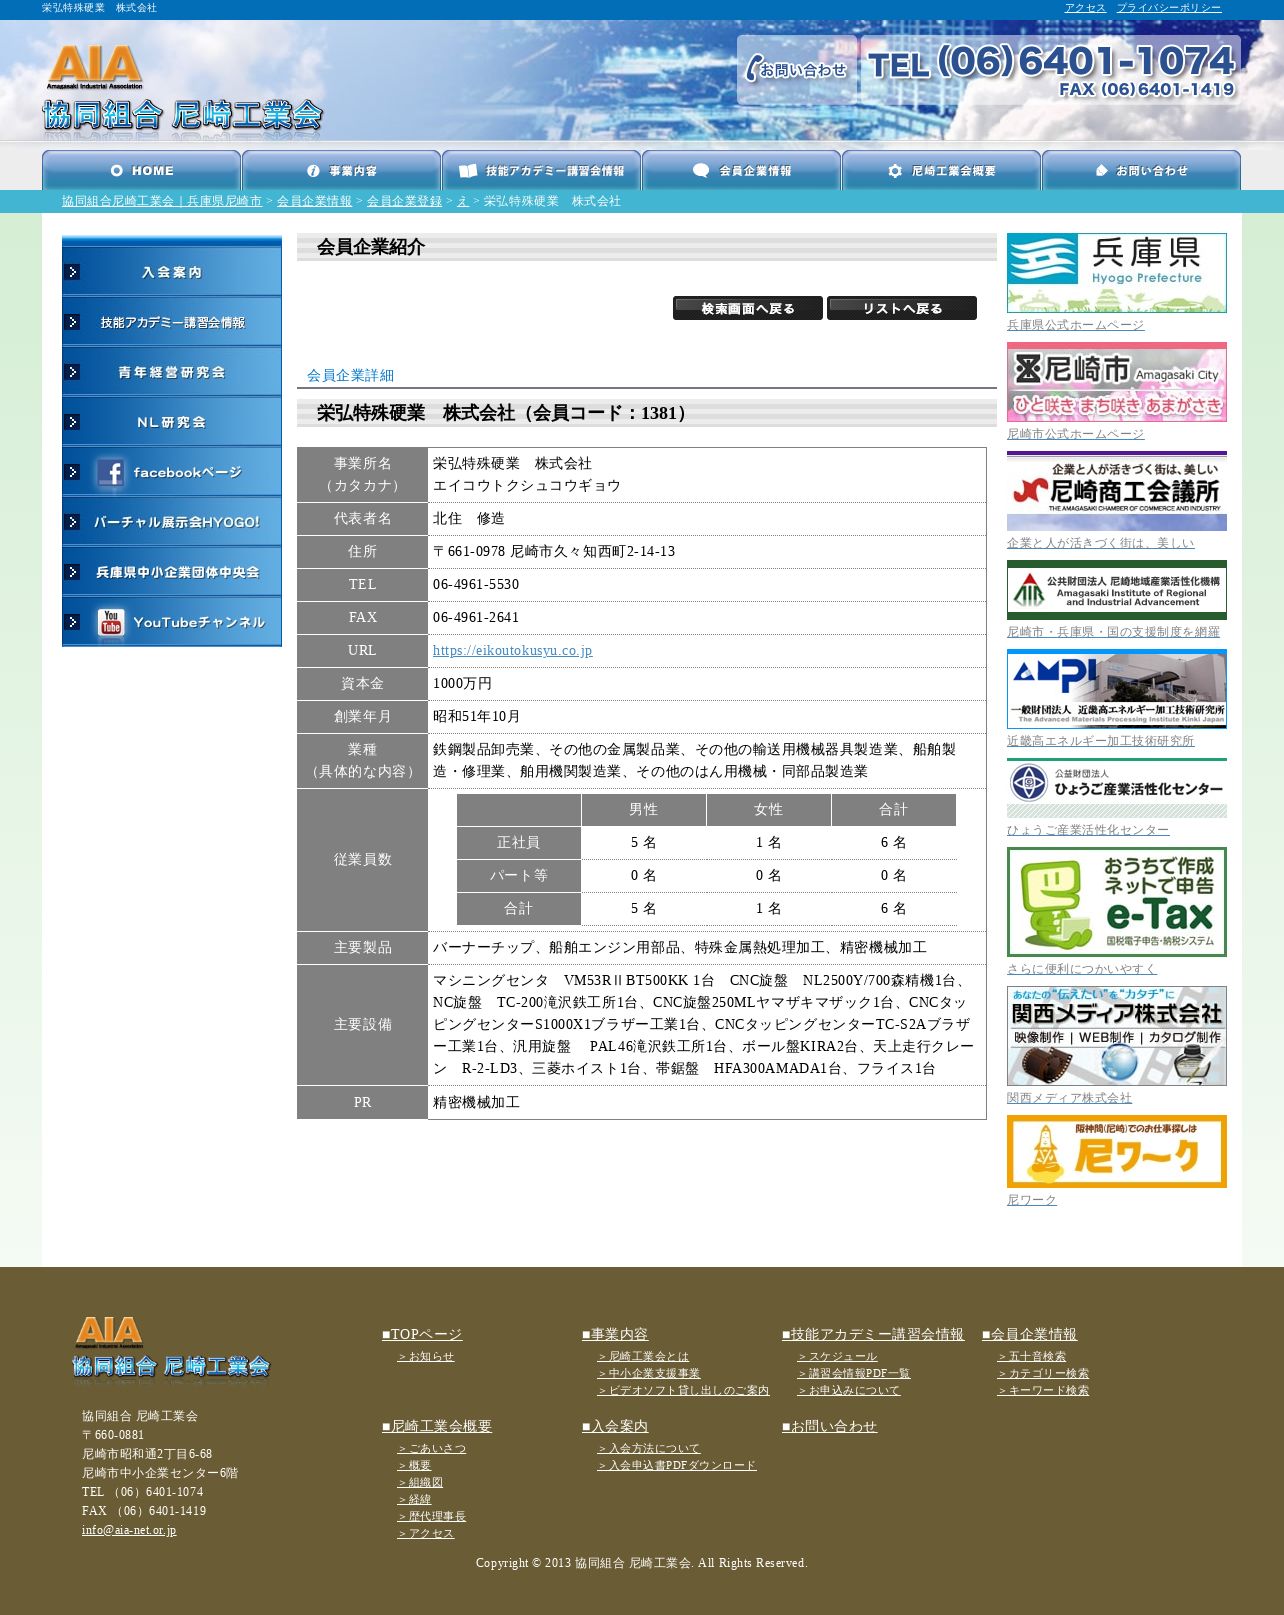This screenshot has width=1284, height=1615.
Task: Click the 尼崎地域産業活性化機構 banner
Action: tap(1117, 590)
